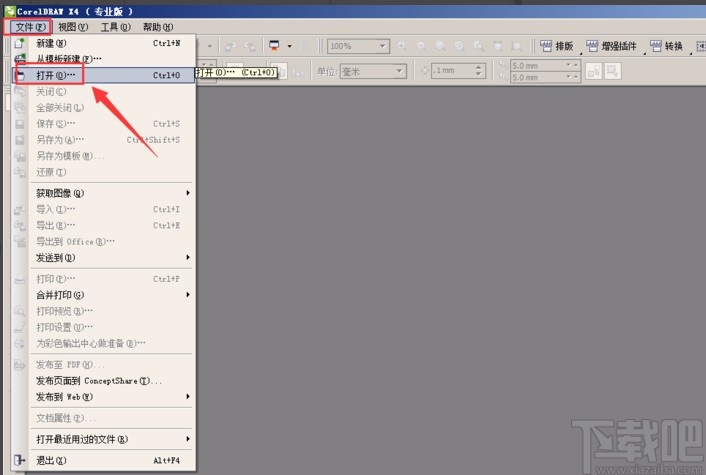
Task: Click the 全部关闭 menu entry
Action: pyautogui.click(x=104, y=108)
